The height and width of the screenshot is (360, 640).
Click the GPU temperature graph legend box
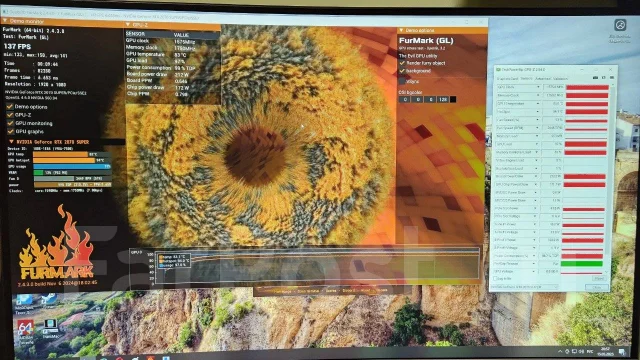point(175,261)
